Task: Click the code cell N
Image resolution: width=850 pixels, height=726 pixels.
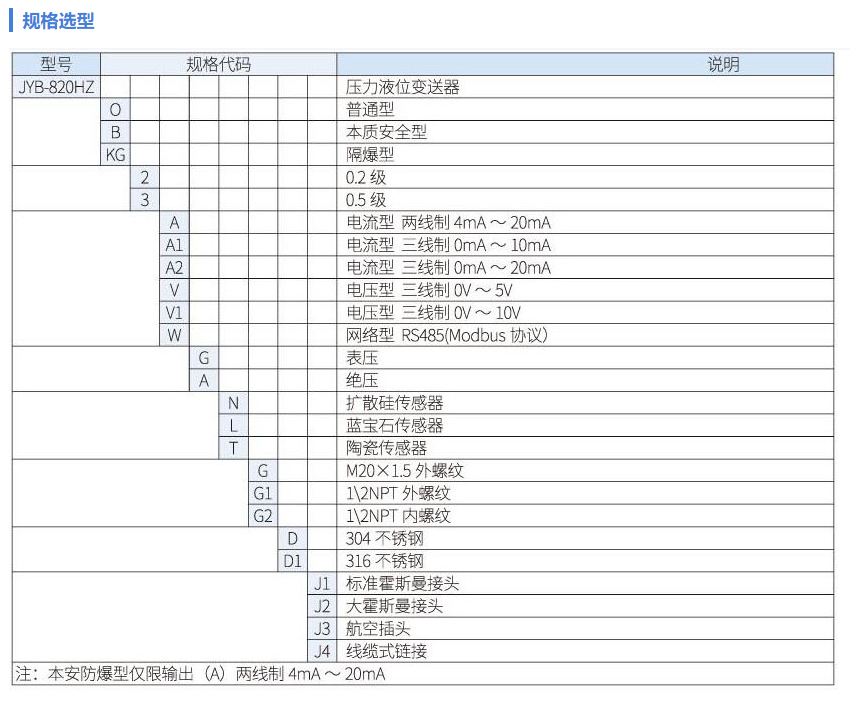Action: coord(234,403)
